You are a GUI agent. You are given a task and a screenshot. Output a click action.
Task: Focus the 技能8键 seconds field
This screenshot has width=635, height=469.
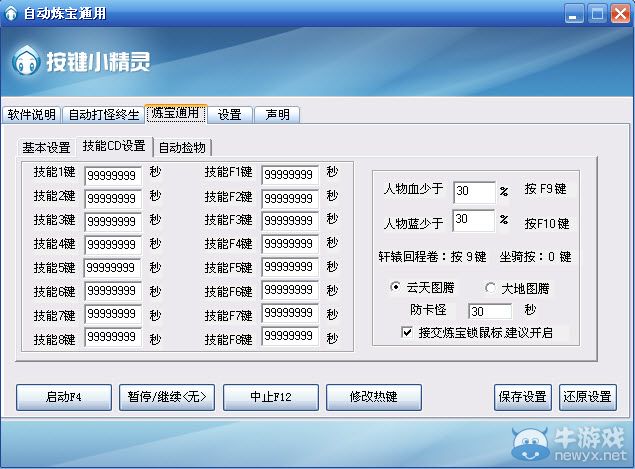click(113, 337)
